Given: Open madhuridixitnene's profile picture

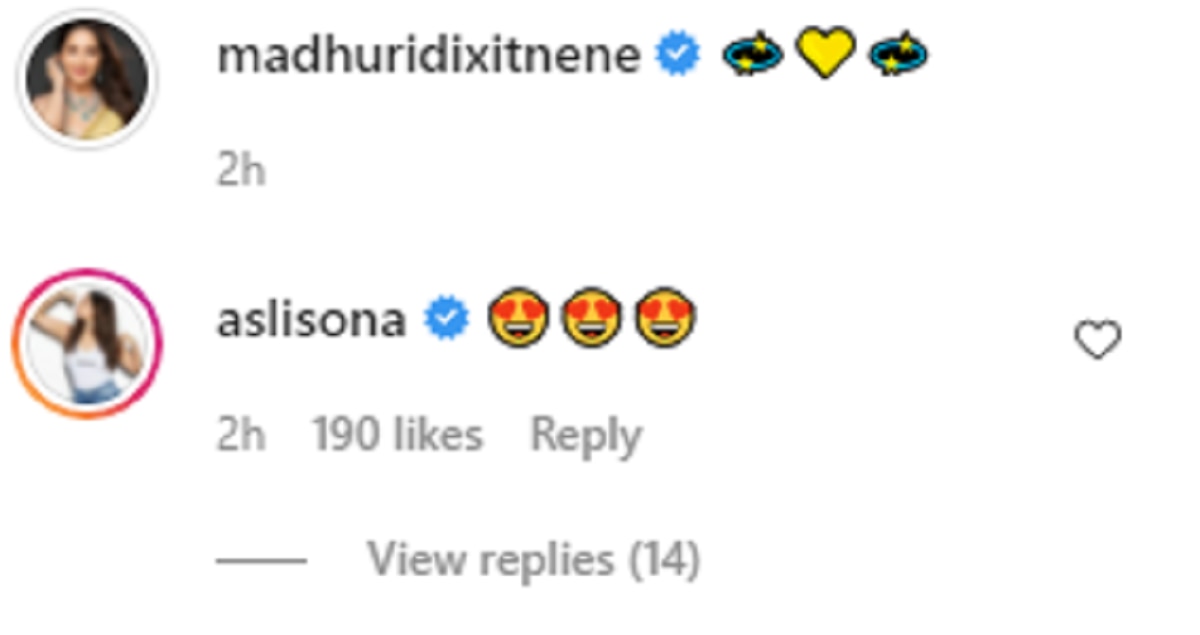Looking at the screenshot, I should [86, 80].
